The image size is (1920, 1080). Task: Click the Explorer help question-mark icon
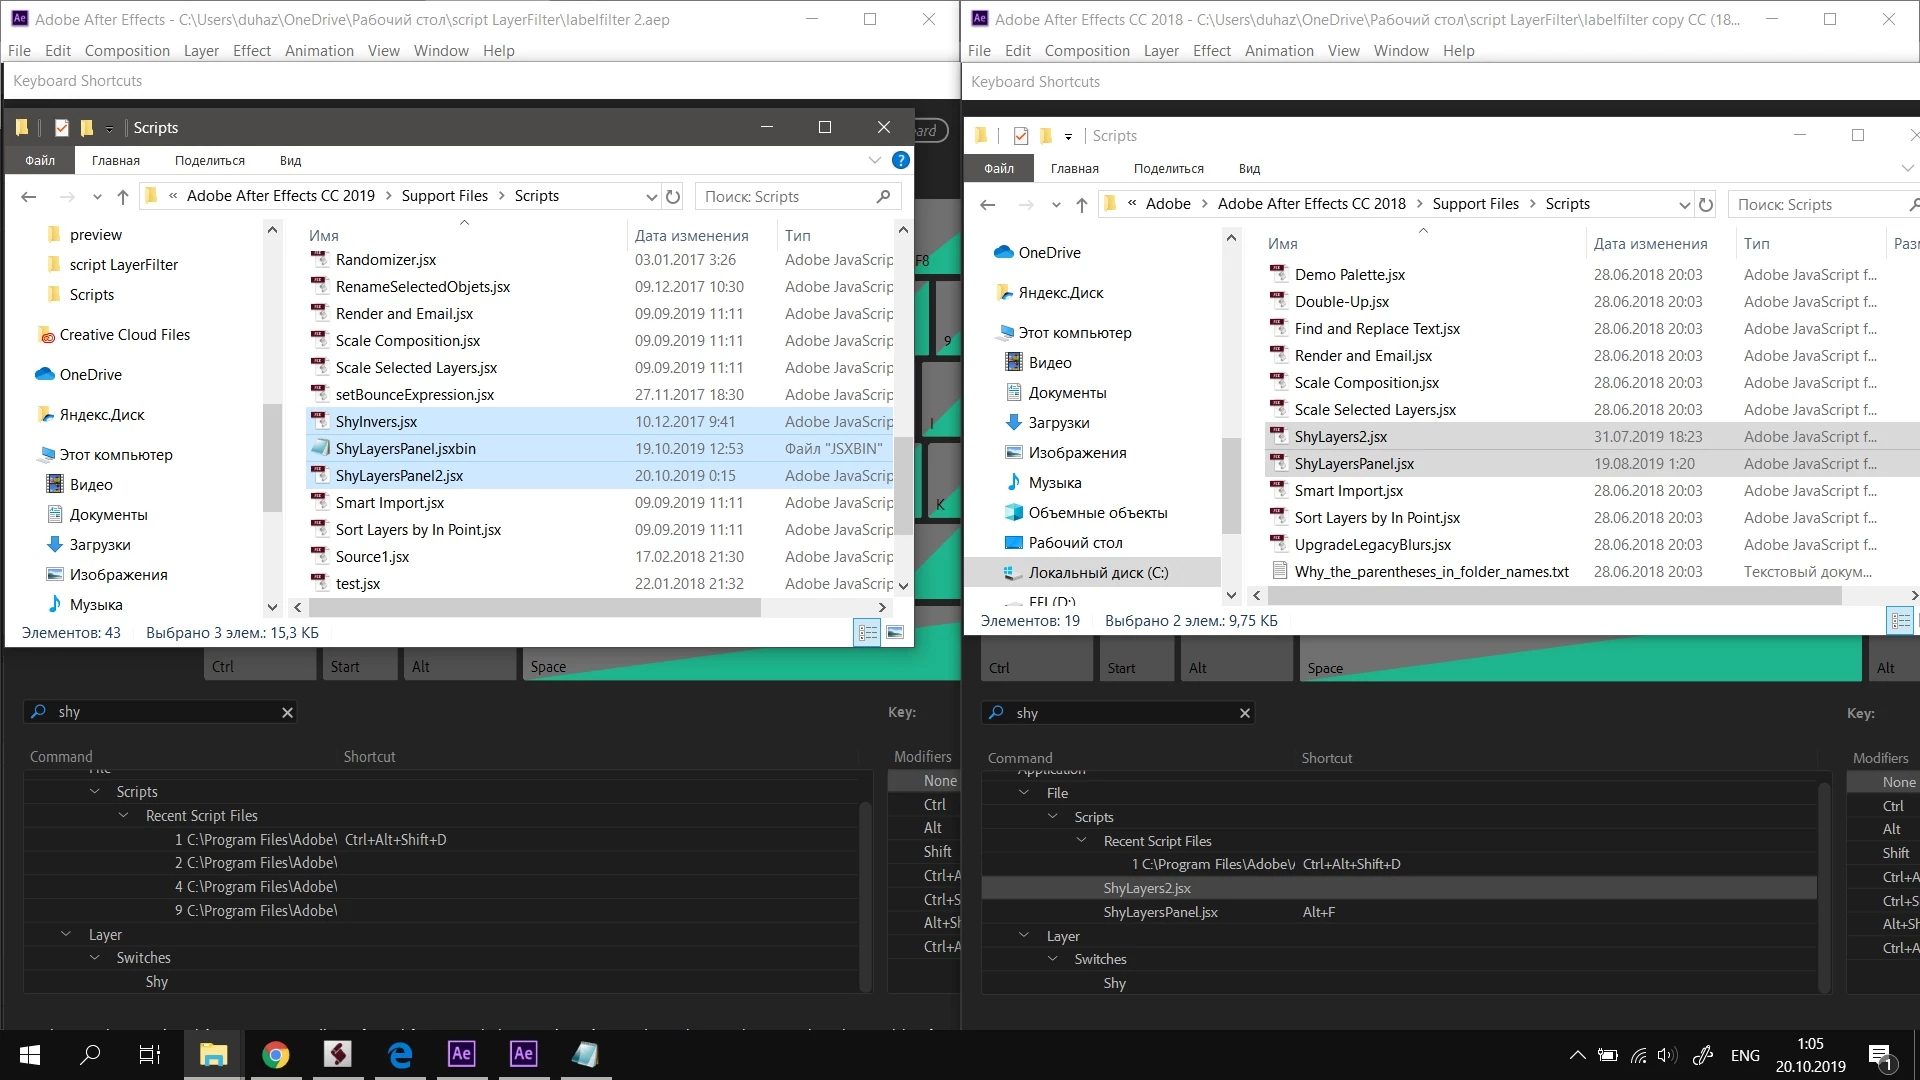click(900, 160)
